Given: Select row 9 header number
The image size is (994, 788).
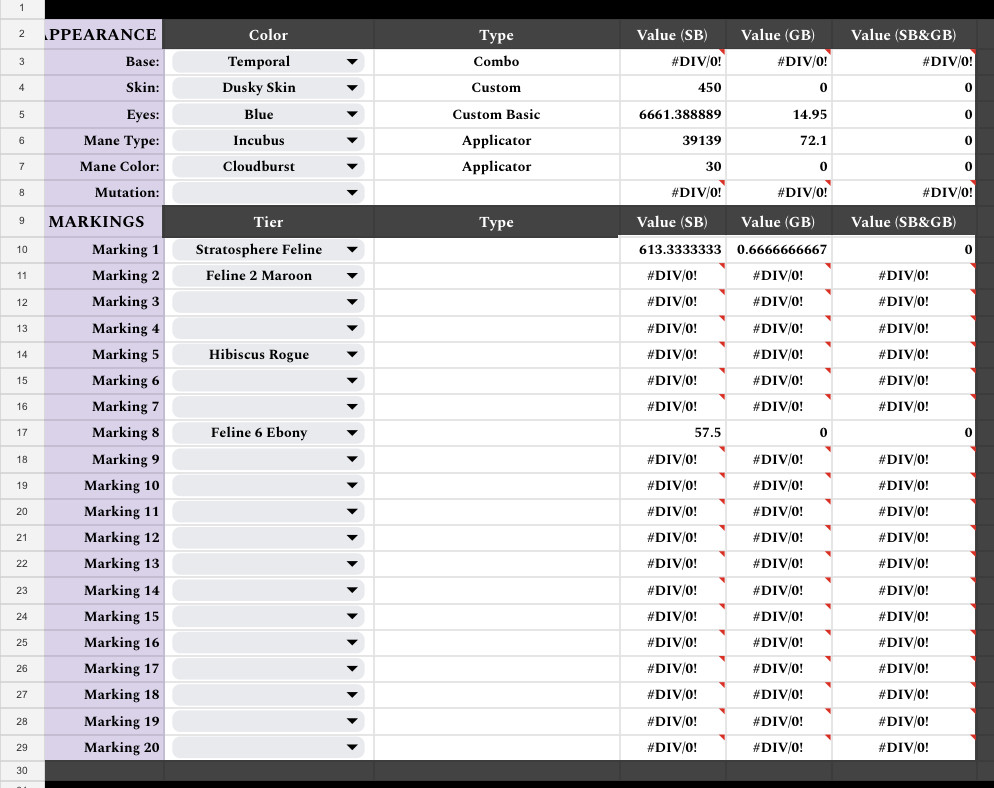Looking at the screenshot, I should [22, 221].
